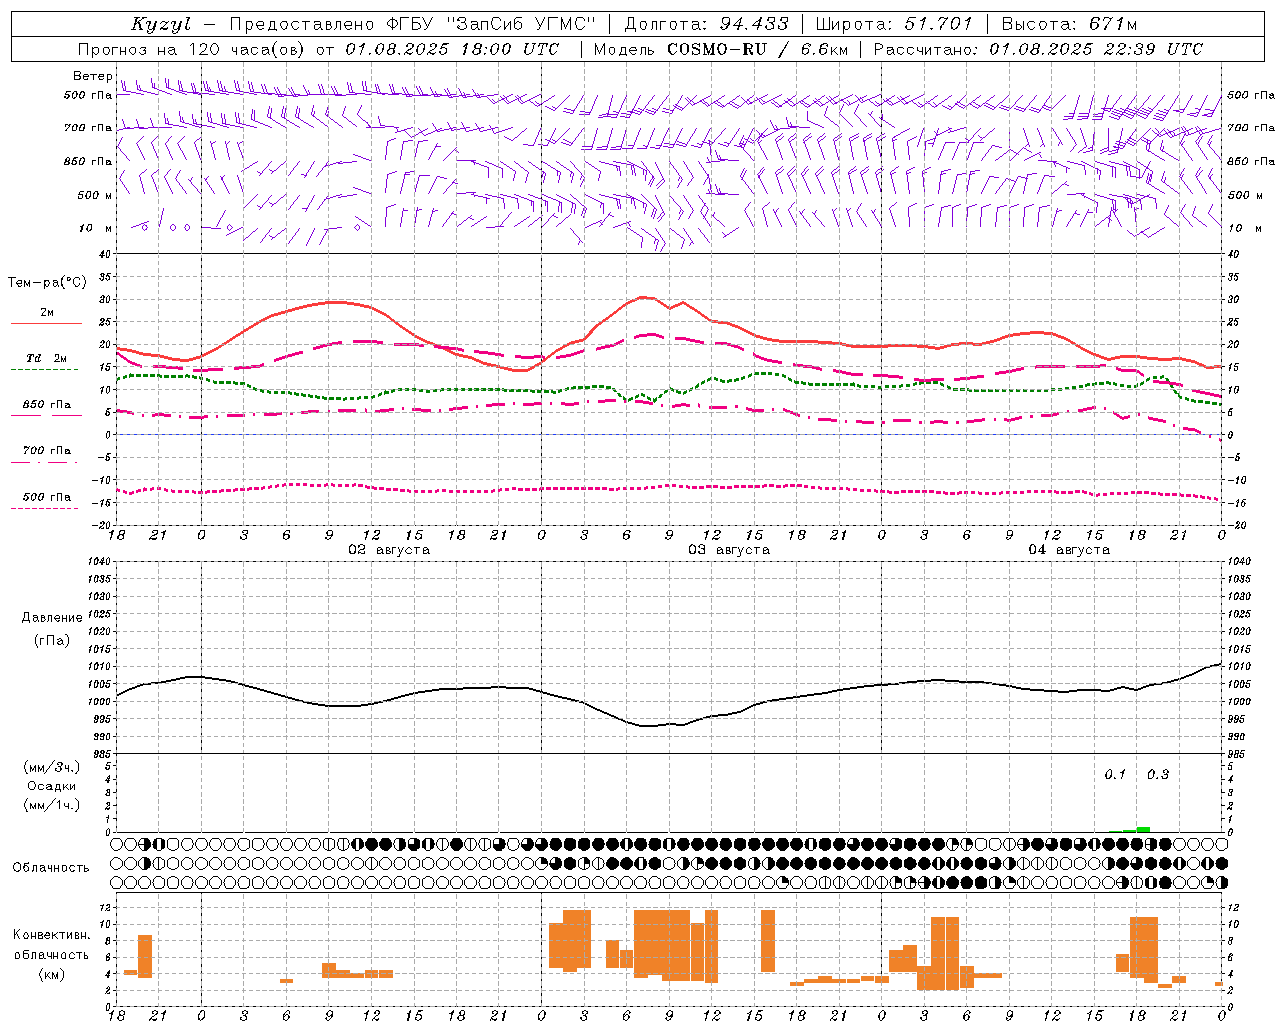Screen dimensions: 1280x1024
Task: Click the Долгота: 94.433 value
Action: 706,24
